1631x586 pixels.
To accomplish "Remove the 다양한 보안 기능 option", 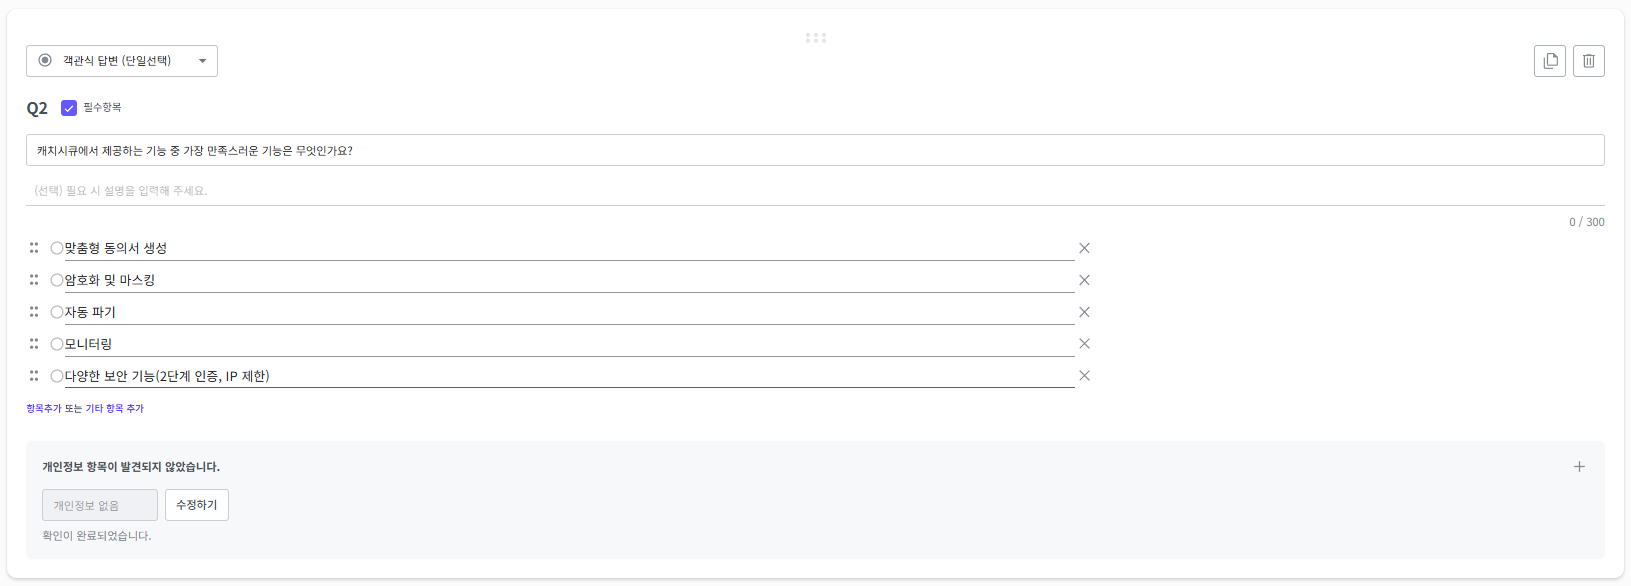I will click(x=1084, y=376).
